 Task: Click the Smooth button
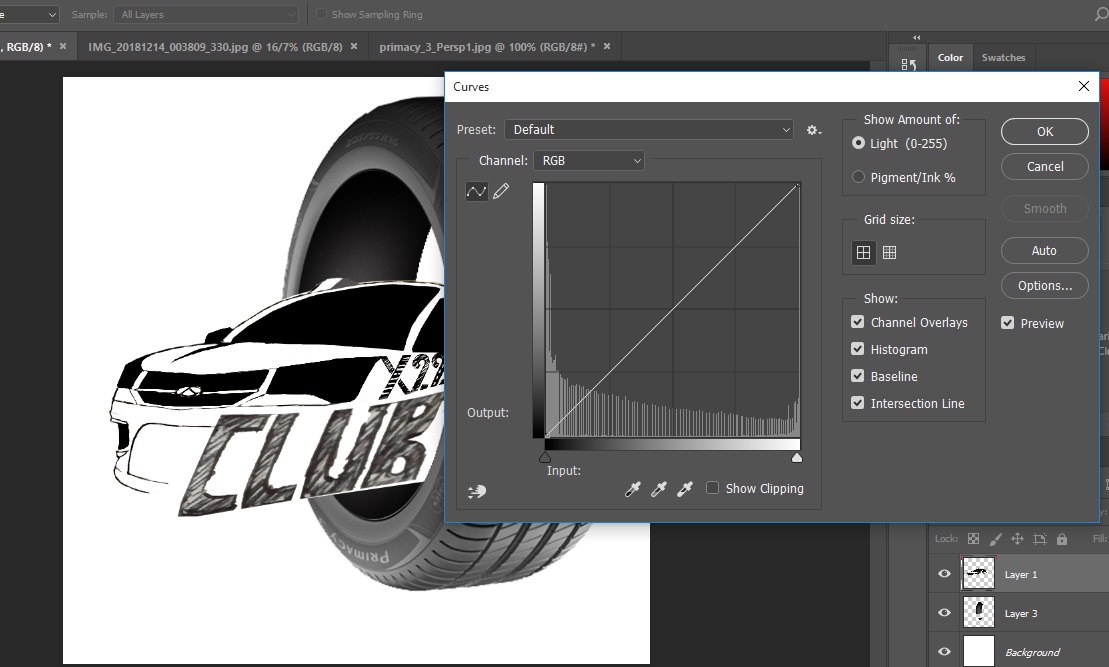(x=1045, y=209)
